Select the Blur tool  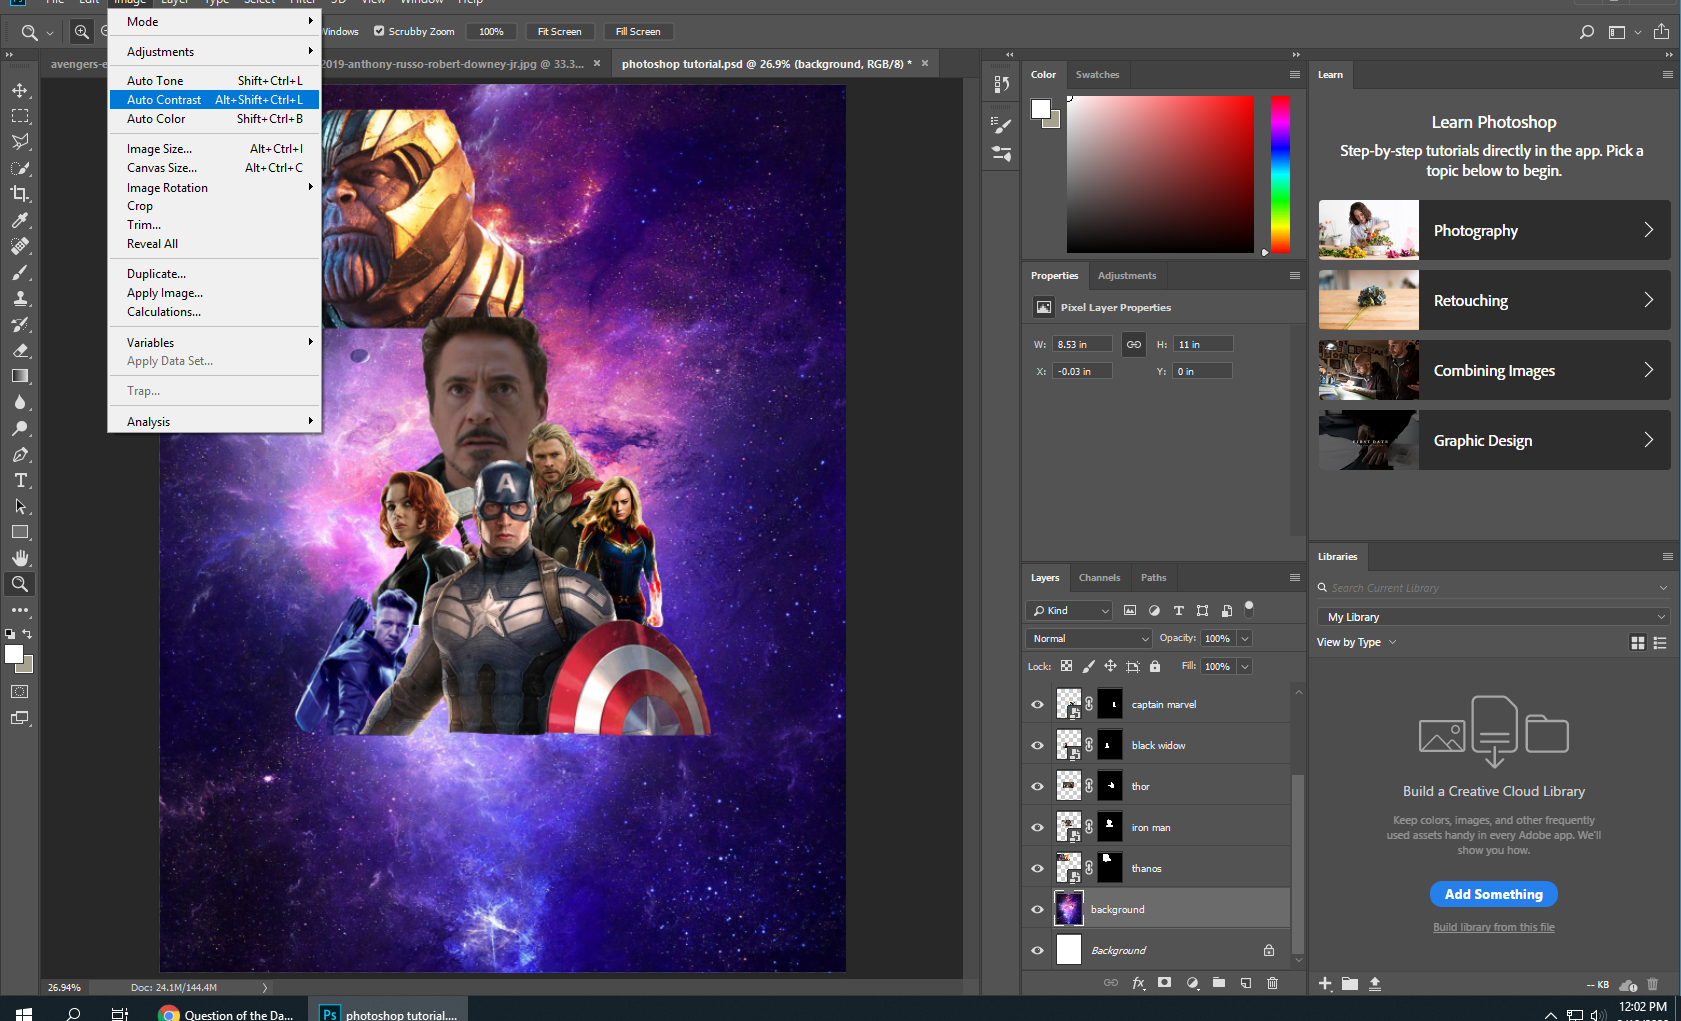tap(20, 402)
